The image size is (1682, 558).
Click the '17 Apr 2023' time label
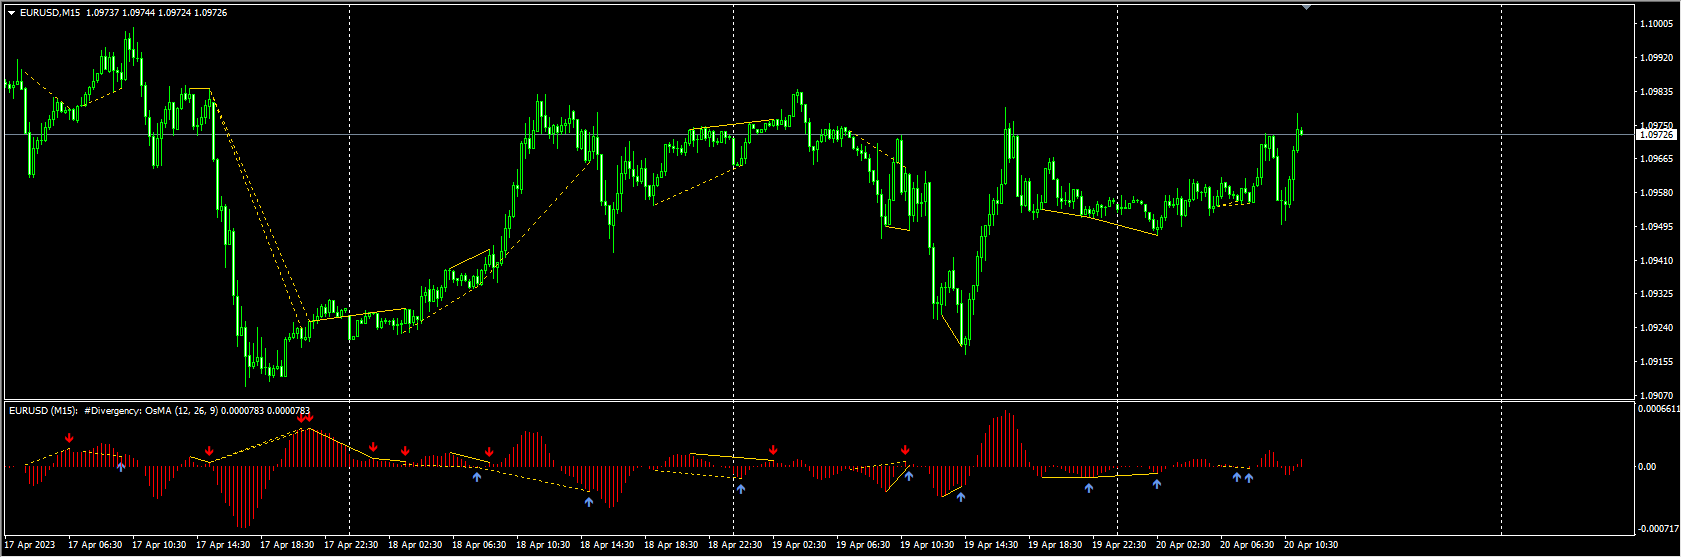pos(30,545)
